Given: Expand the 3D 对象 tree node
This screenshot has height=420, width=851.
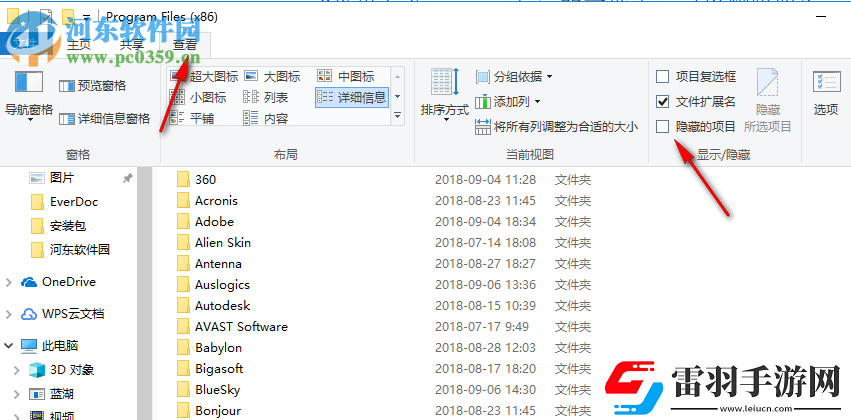Looking at the screenshot, I should 17,370.
